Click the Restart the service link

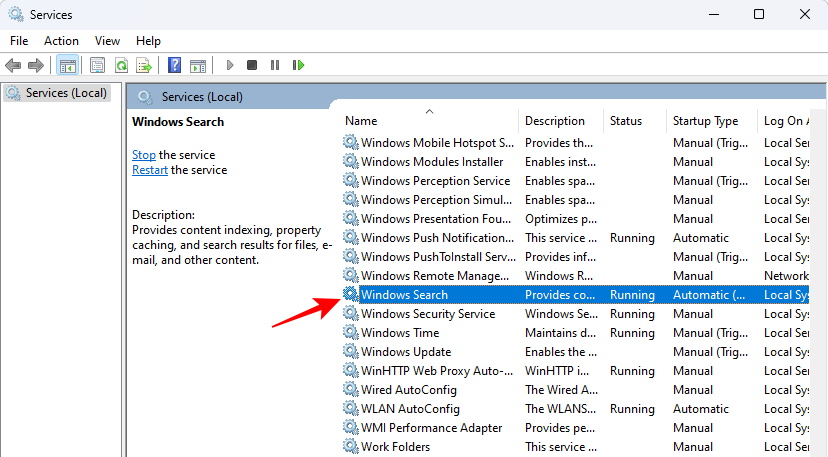[150, 170]
